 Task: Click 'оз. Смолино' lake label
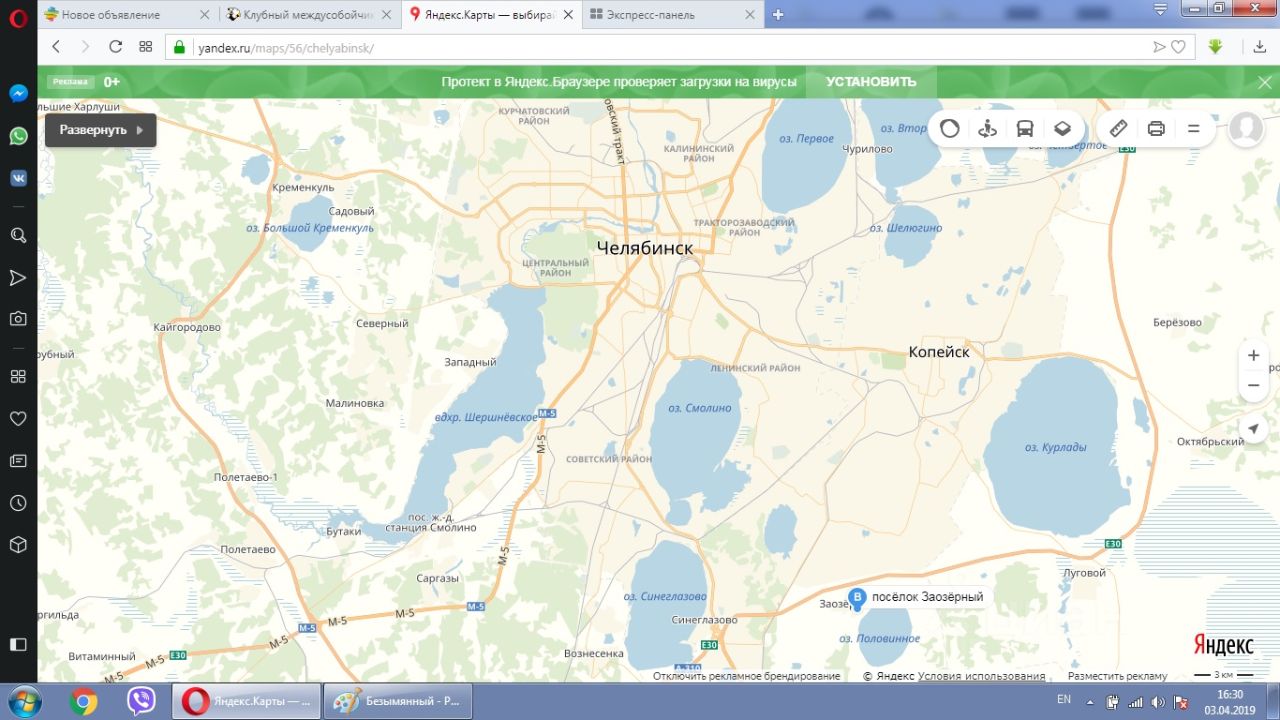[x=700, y=408]
